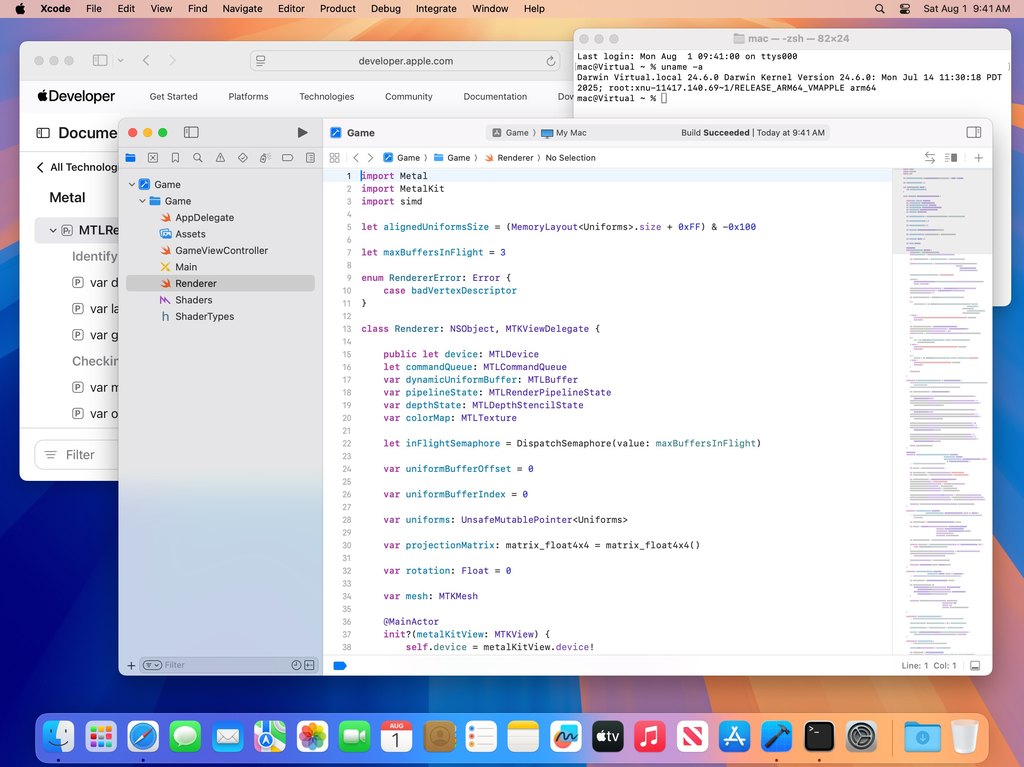Add a new editor with plus icon
Image resolution: width=1024 pixels, height=767 pixels.
pyautogui.click(x=978, y=157)
